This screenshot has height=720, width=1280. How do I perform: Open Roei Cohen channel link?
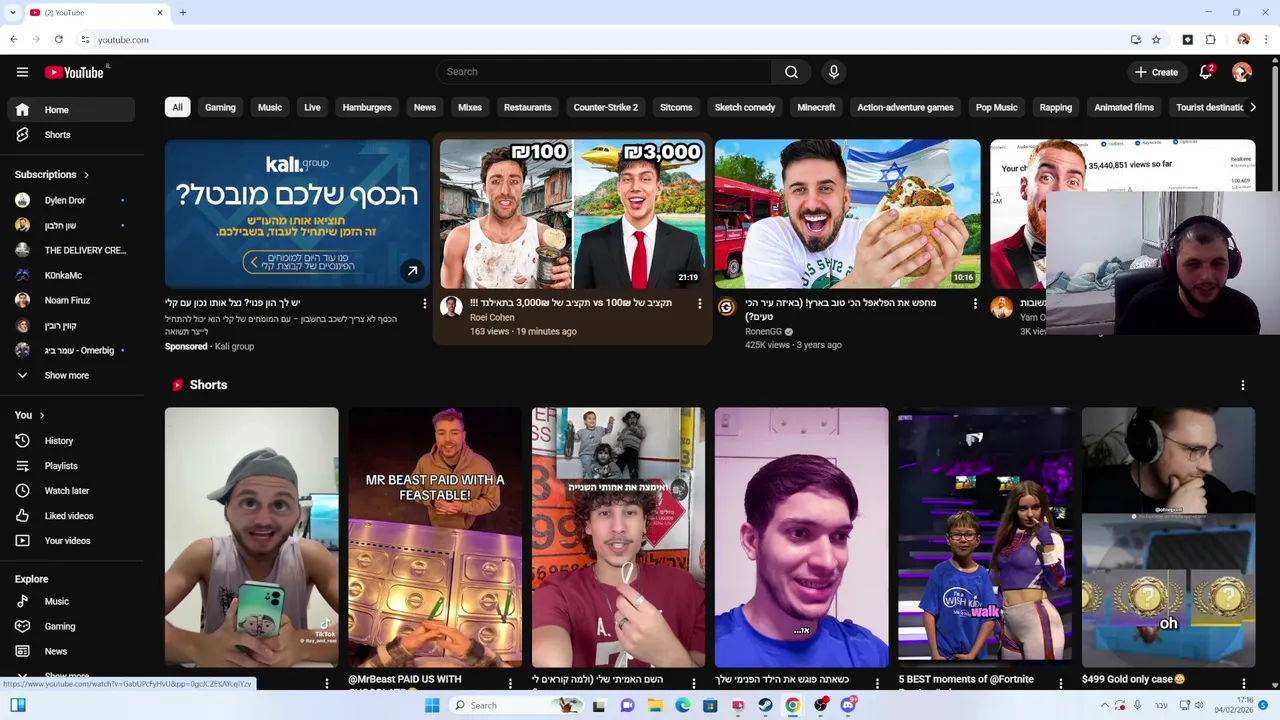click(x=492, y=317)
